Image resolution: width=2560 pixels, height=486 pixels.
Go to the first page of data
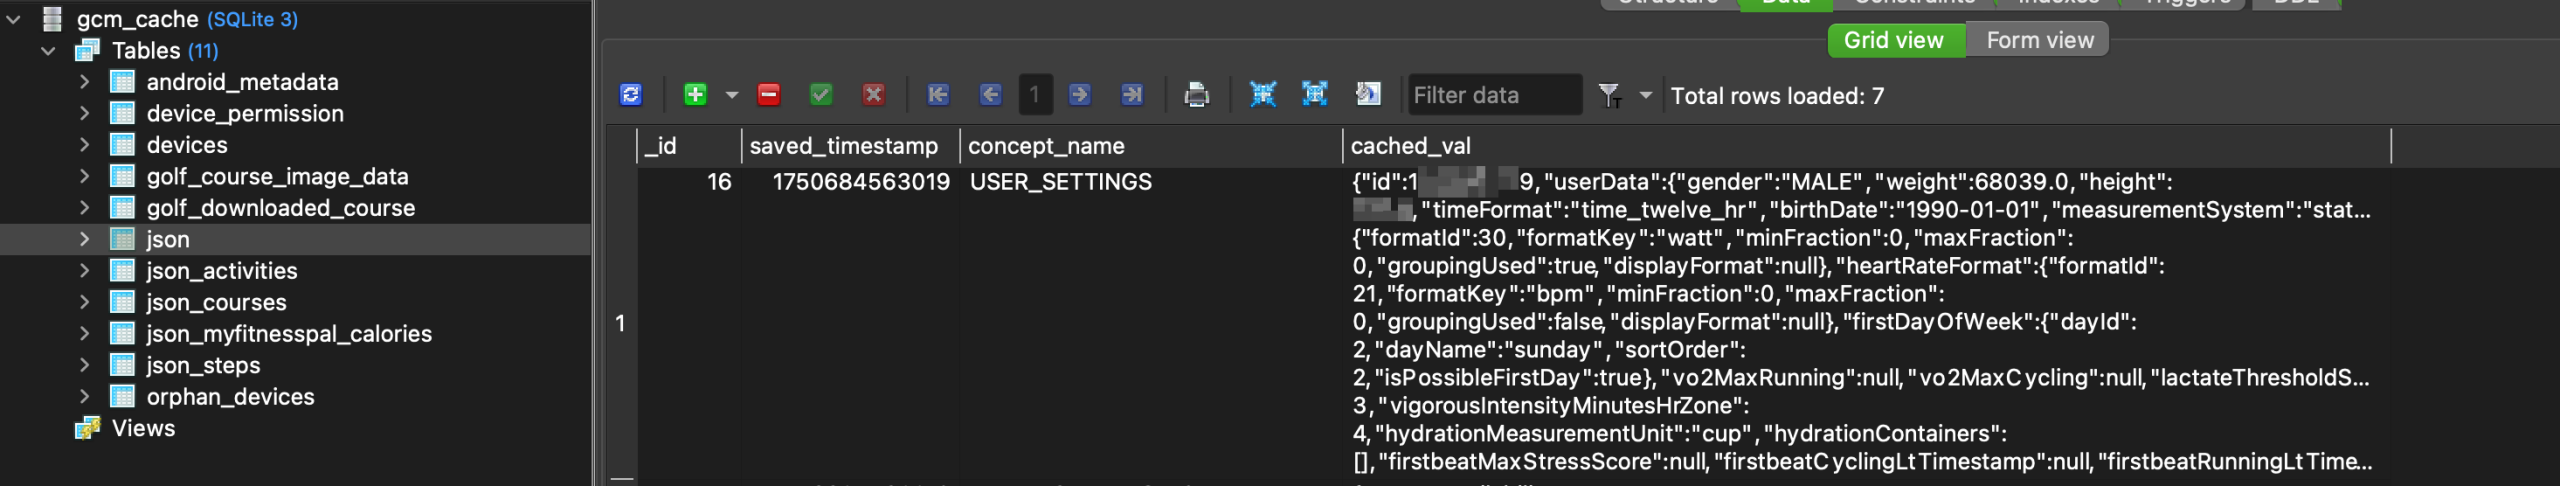938,95
